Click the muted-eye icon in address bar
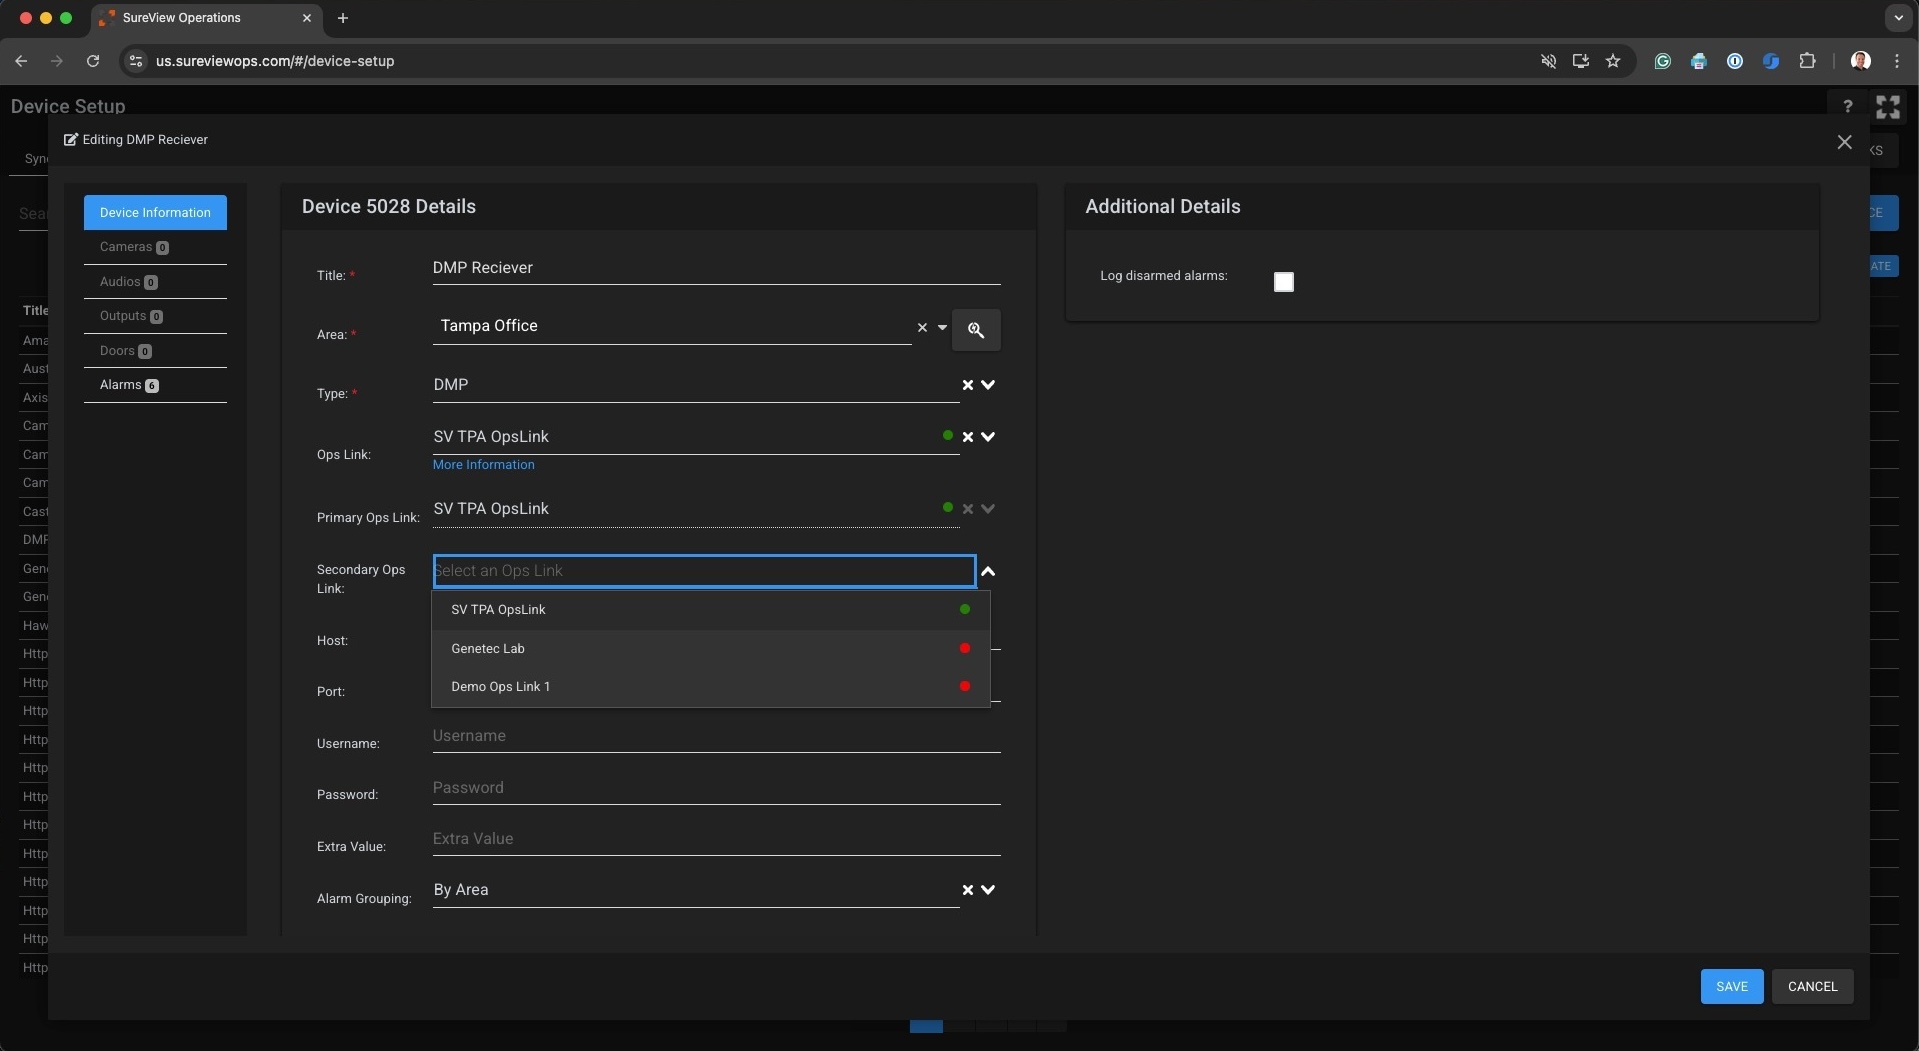 click(1548, 61)
